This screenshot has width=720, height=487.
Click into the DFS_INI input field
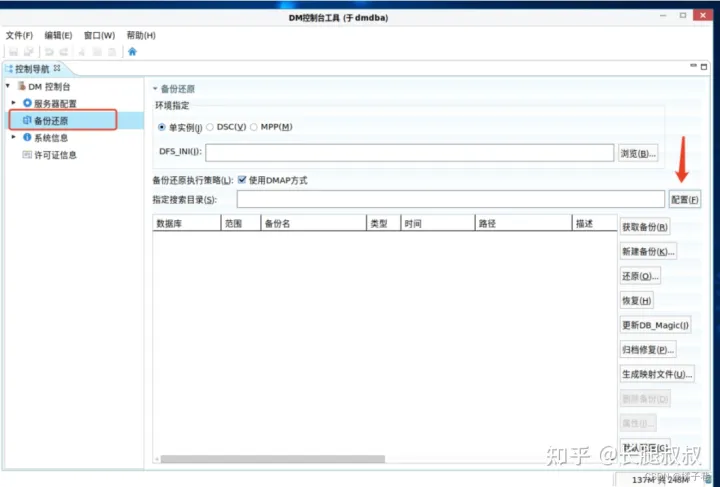(410, 153)
